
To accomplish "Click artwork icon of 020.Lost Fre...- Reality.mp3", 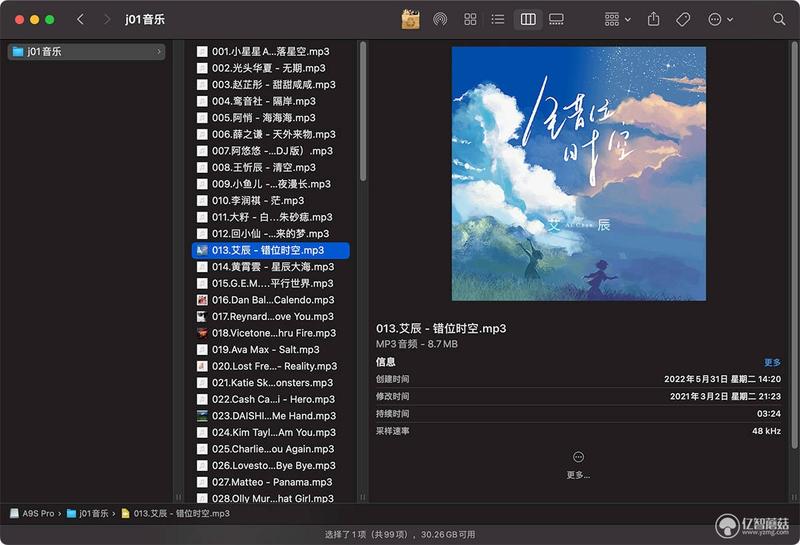I will coord(202,366).
